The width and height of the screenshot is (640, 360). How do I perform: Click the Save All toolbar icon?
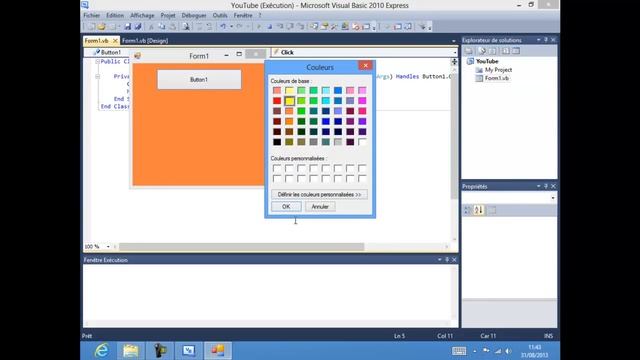[x=138, y=27]
